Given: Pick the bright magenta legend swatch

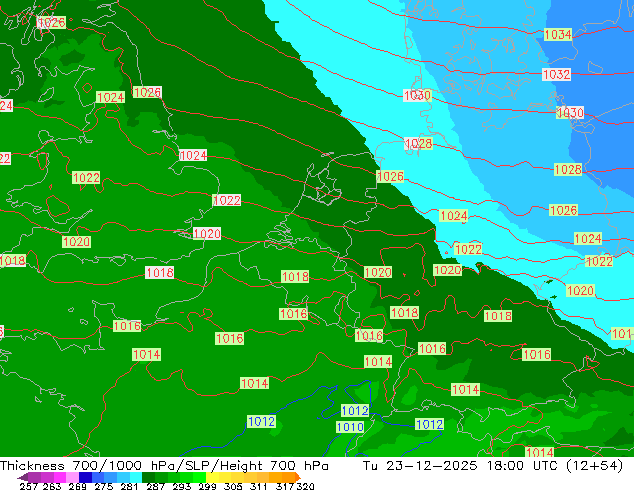Looking at the screenshot, I should pos(59,477).
